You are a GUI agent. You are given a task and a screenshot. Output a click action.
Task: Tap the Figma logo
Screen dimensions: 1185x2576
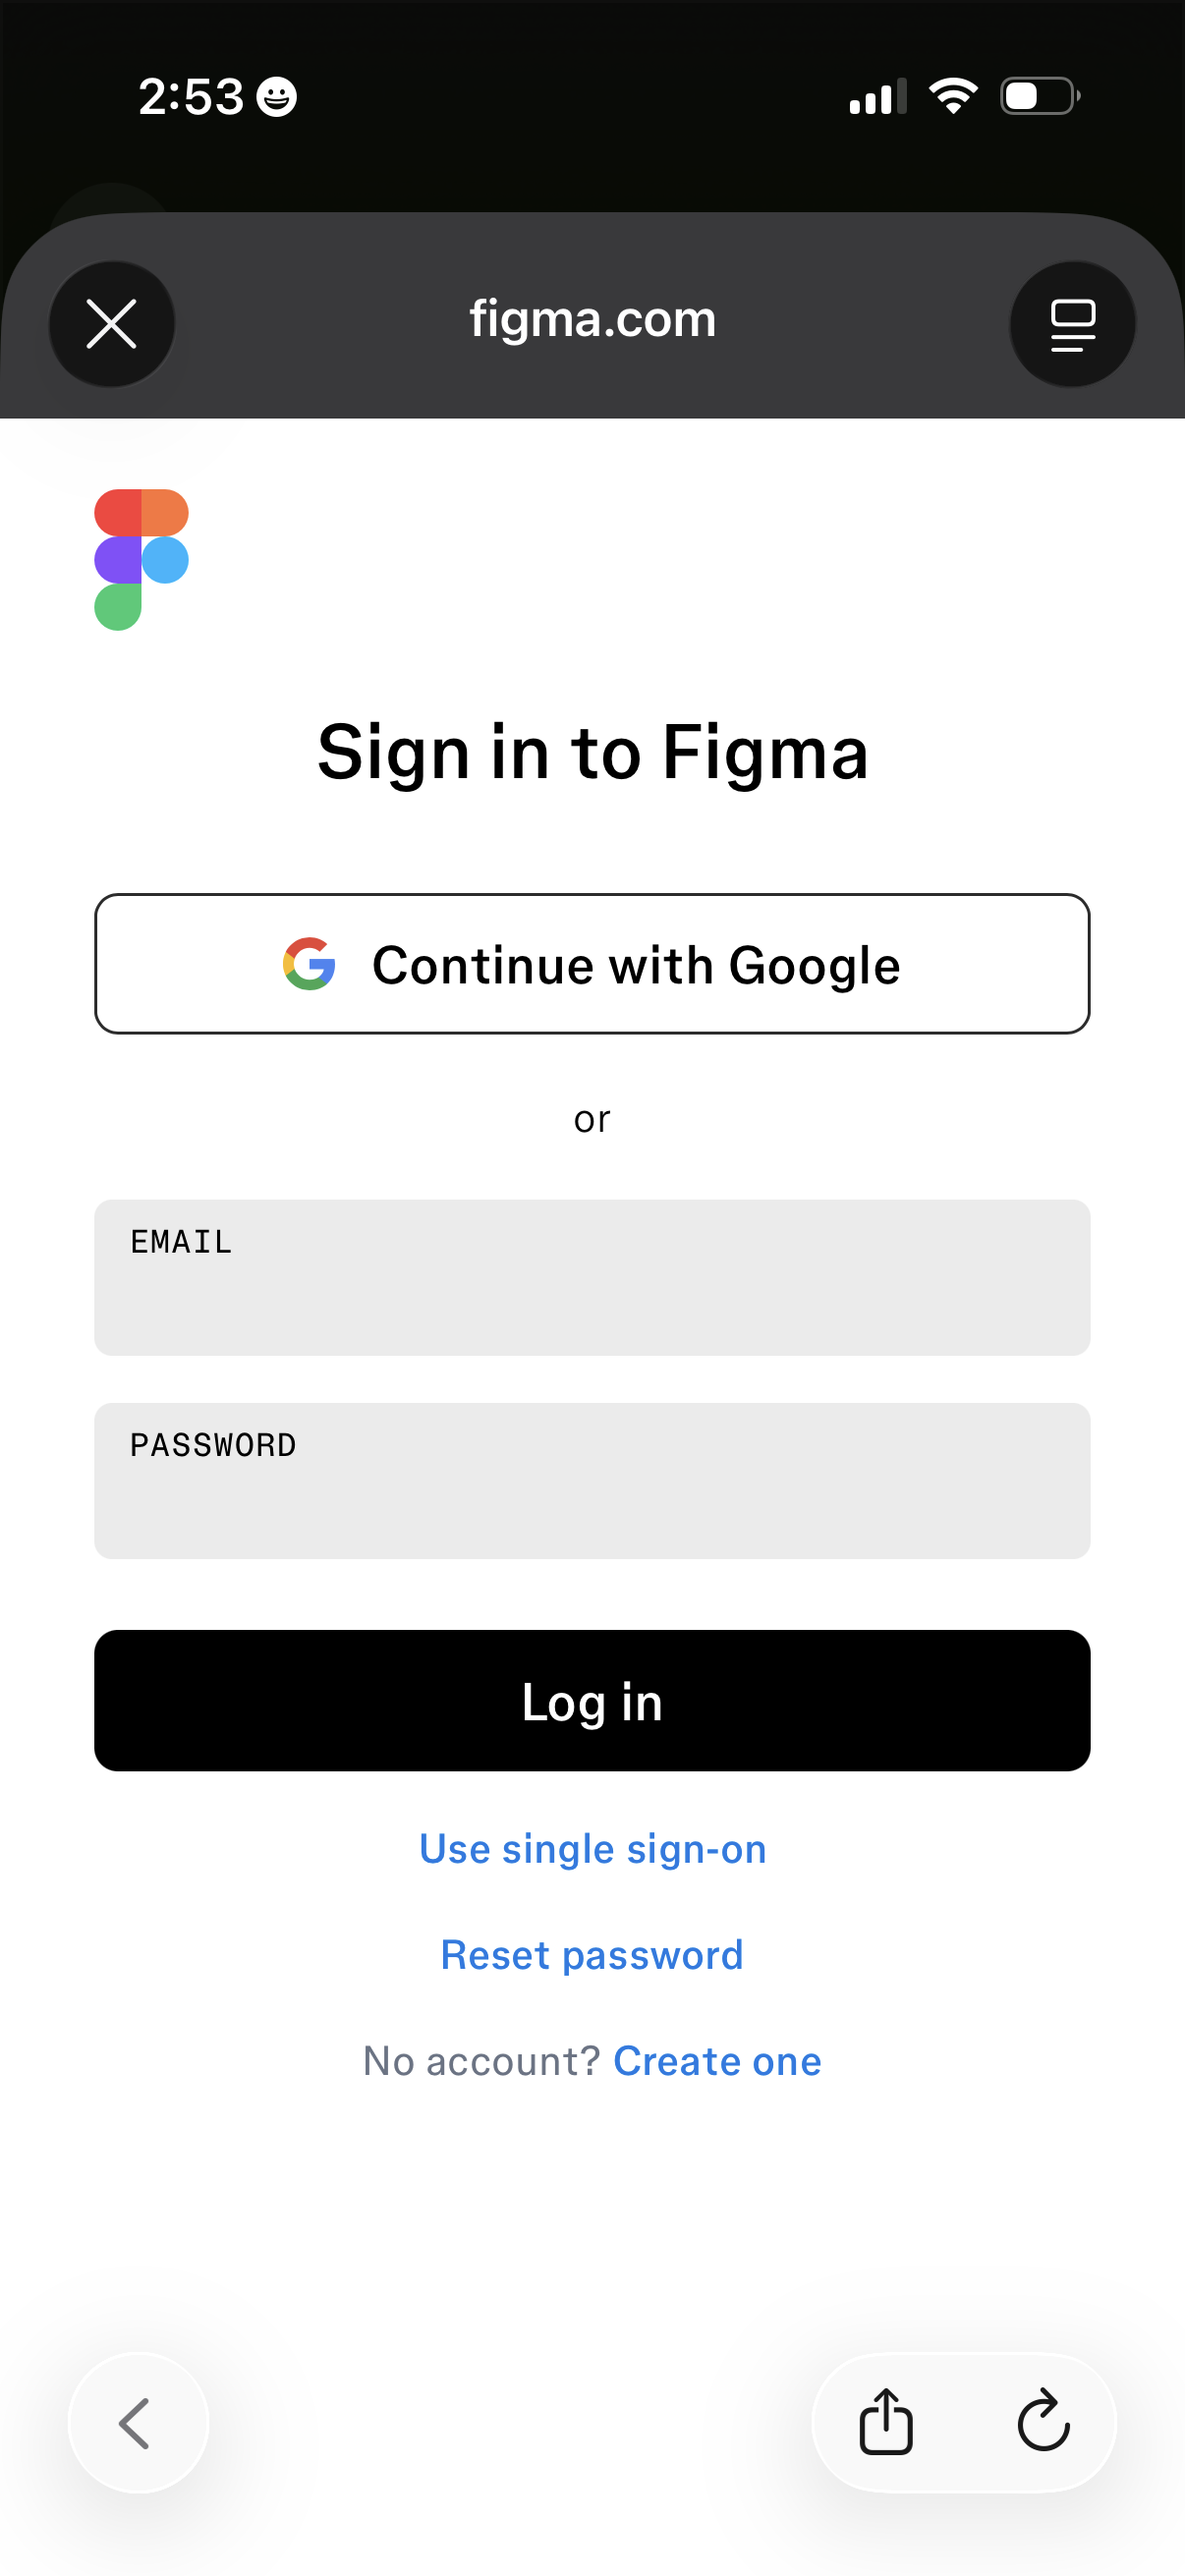(141, 559)
